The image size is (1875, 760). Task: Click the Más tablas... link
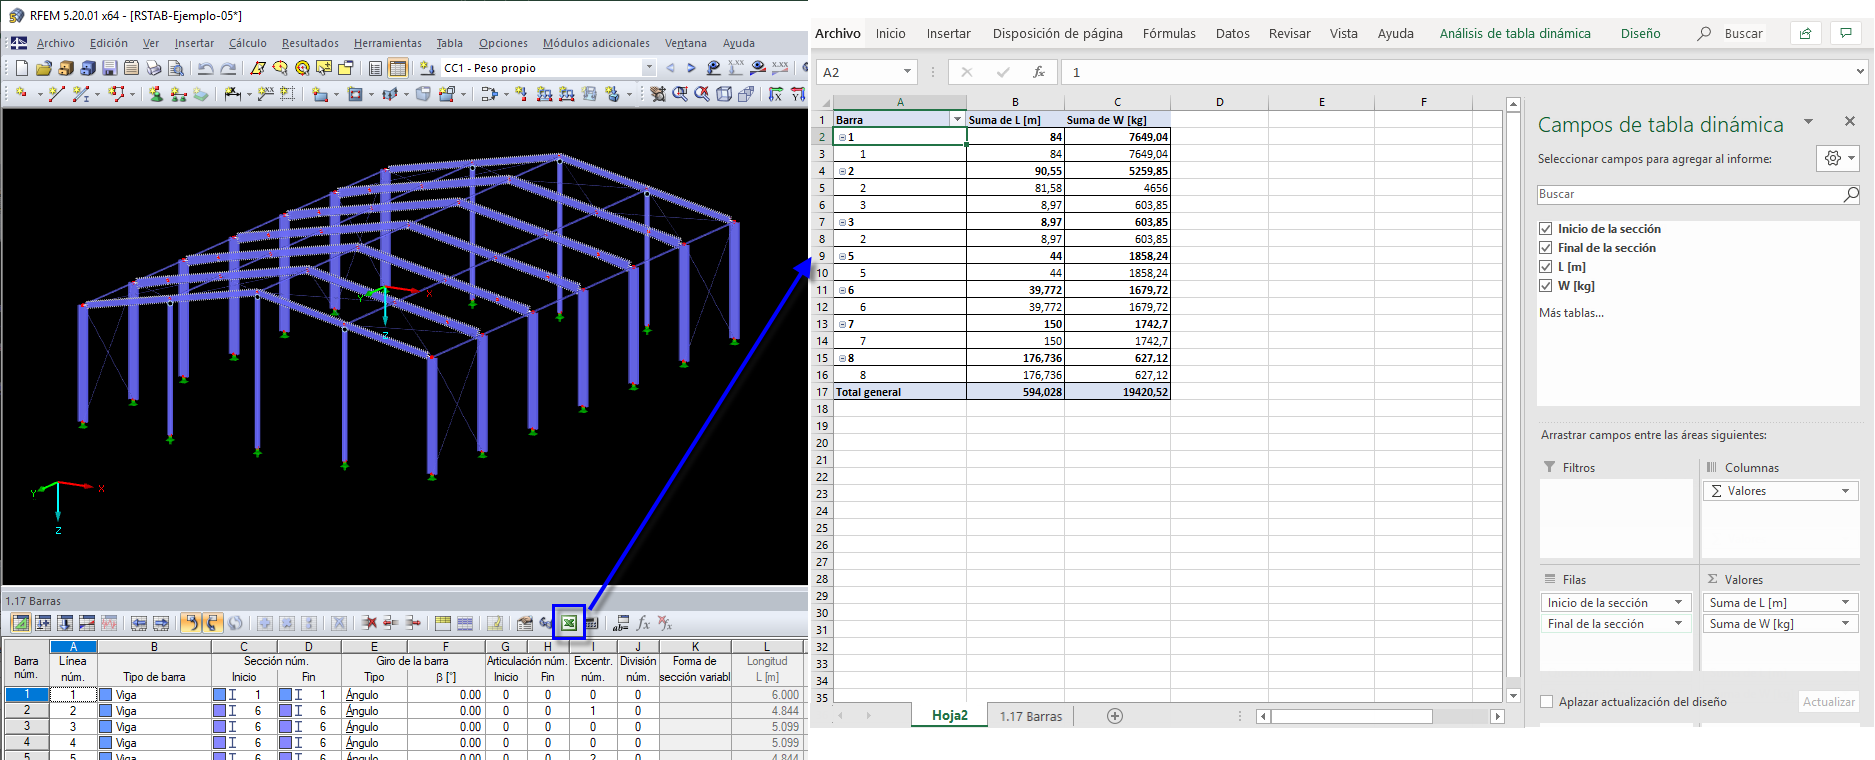(x=1571, y=313)
